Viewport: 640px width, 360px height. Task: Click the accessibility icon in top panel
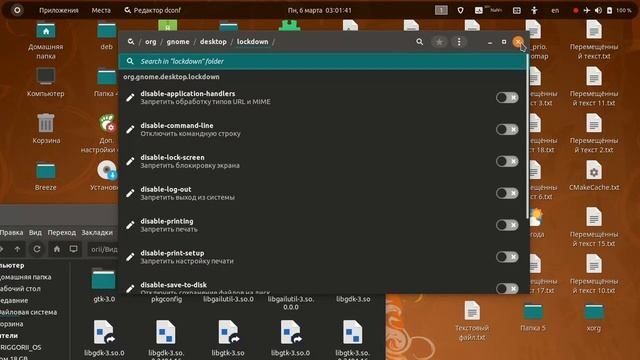pyautogui.click(x=534, y=10)
